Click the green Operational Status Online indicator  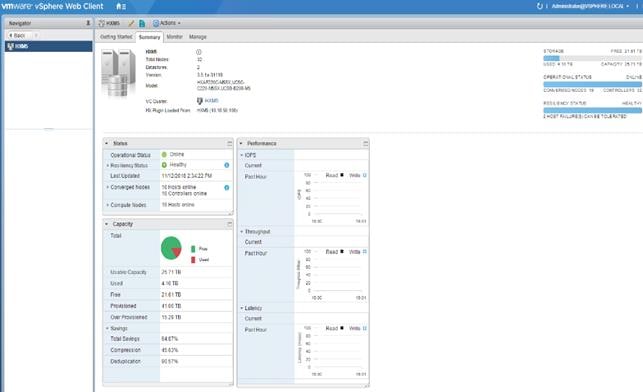[x=164, y=155]
